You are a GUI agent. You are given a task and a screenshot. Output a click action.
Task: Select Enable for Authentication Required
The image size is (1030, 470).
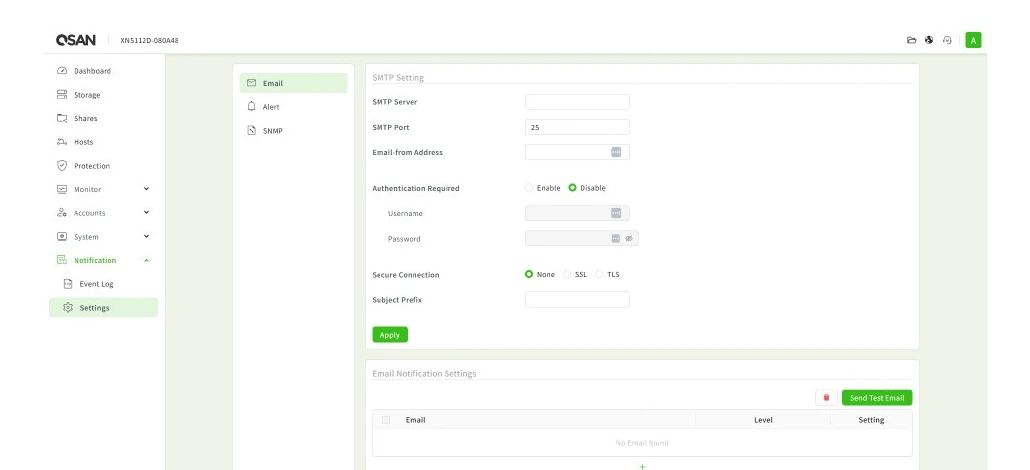(x=529, y=188)
